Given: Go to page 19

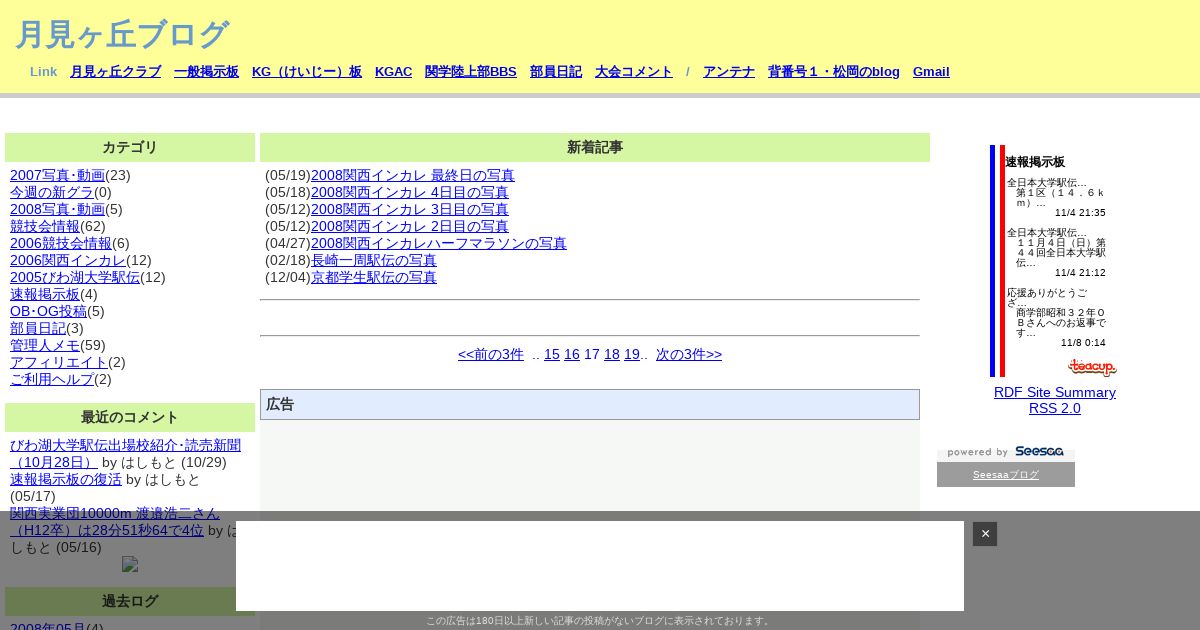Looking at the screenshot, I should (632, 354).
